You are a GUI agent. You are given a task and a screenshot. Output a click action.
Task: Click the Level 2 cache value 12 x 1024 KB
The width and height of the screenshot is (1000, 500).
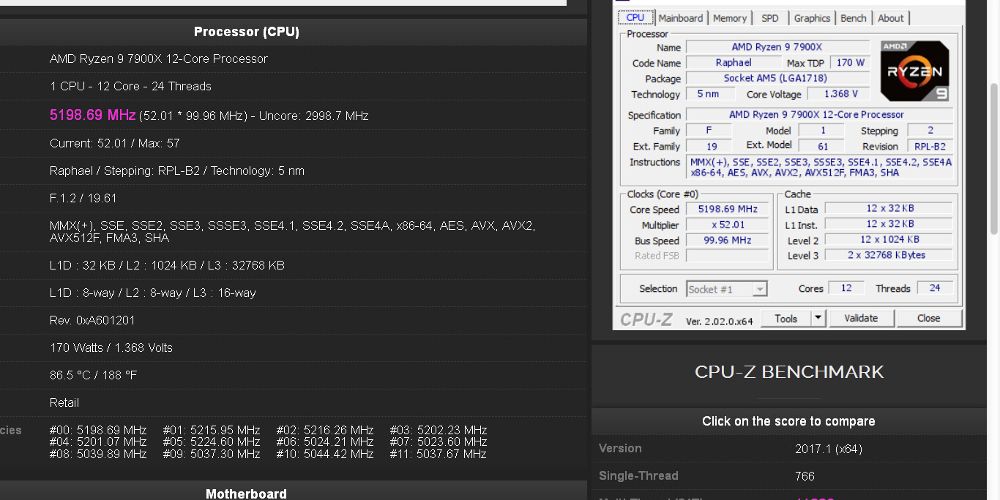click(889, 239)
